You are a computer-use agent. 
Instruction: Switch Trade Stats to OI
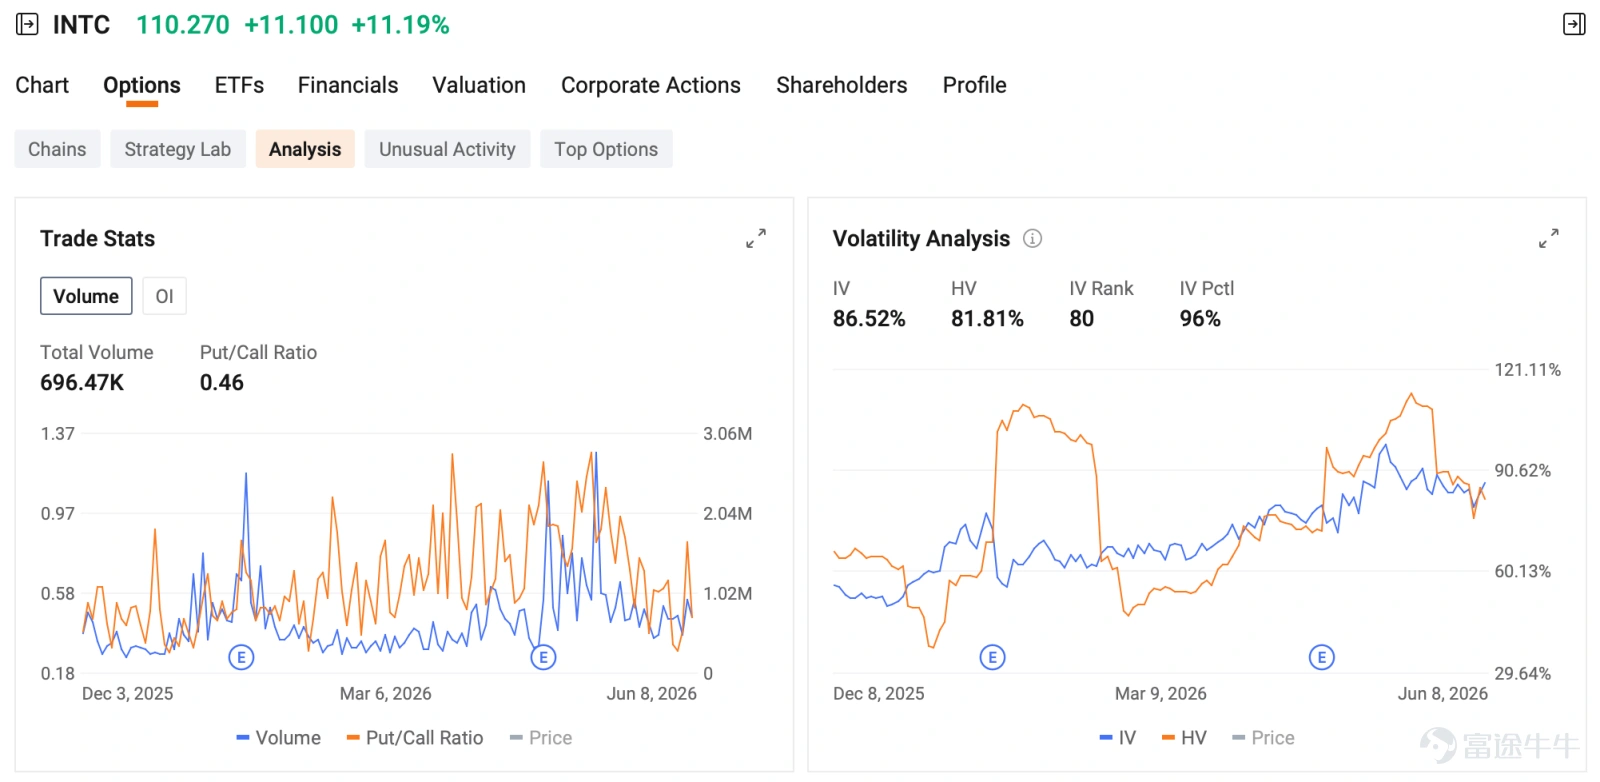click(x=164, y=296)
